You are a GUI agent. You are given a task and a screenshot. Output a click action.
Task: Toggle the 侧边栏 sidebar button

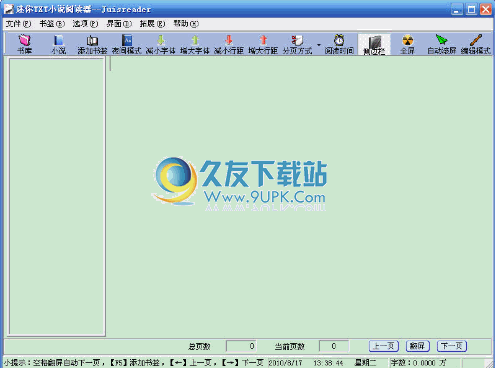374,44
